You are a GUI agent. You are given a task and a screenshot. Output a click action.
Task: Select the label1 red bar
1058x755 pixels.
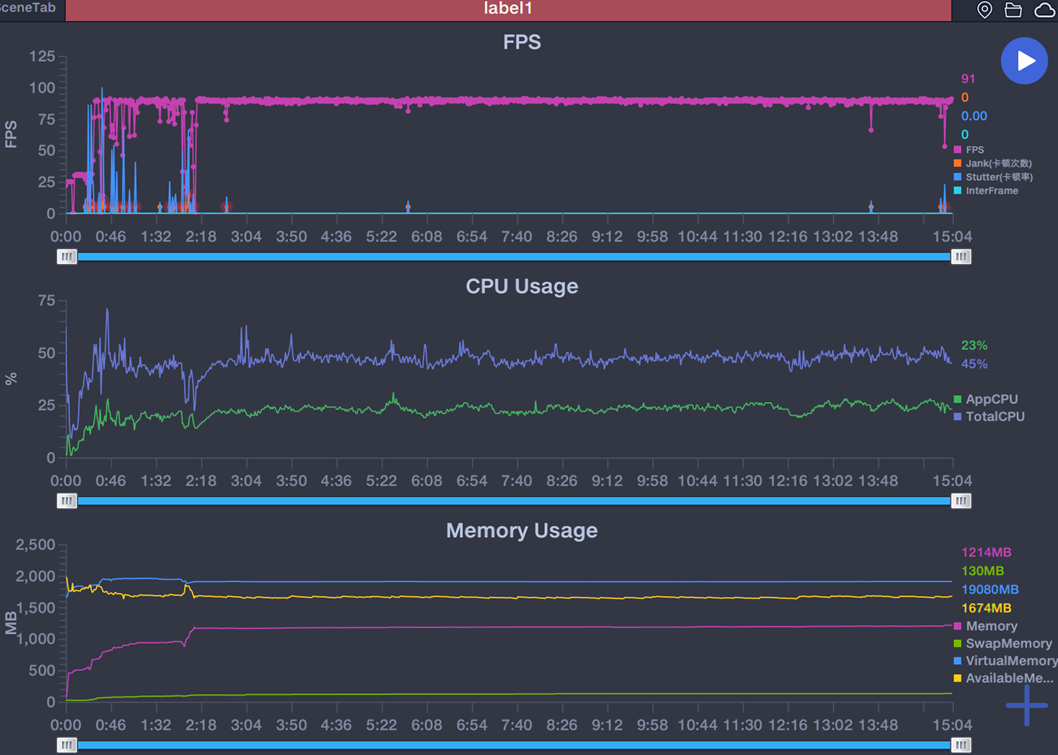click(x=508, y=9)
